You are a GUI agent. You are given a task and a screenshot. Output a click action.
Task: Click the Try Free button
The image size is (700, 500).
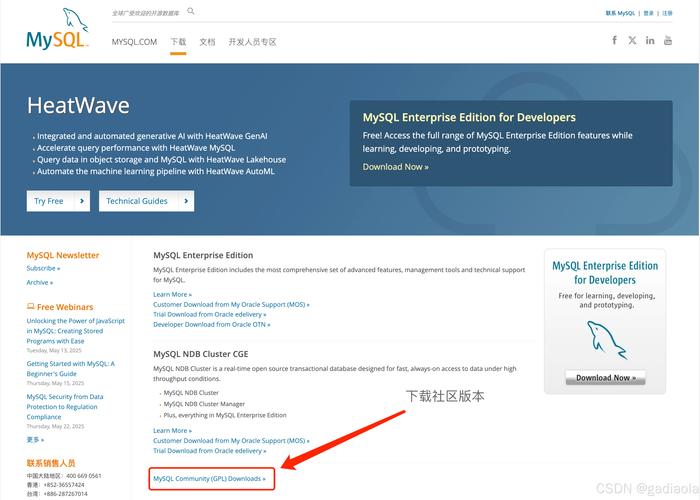pos(57,201)
